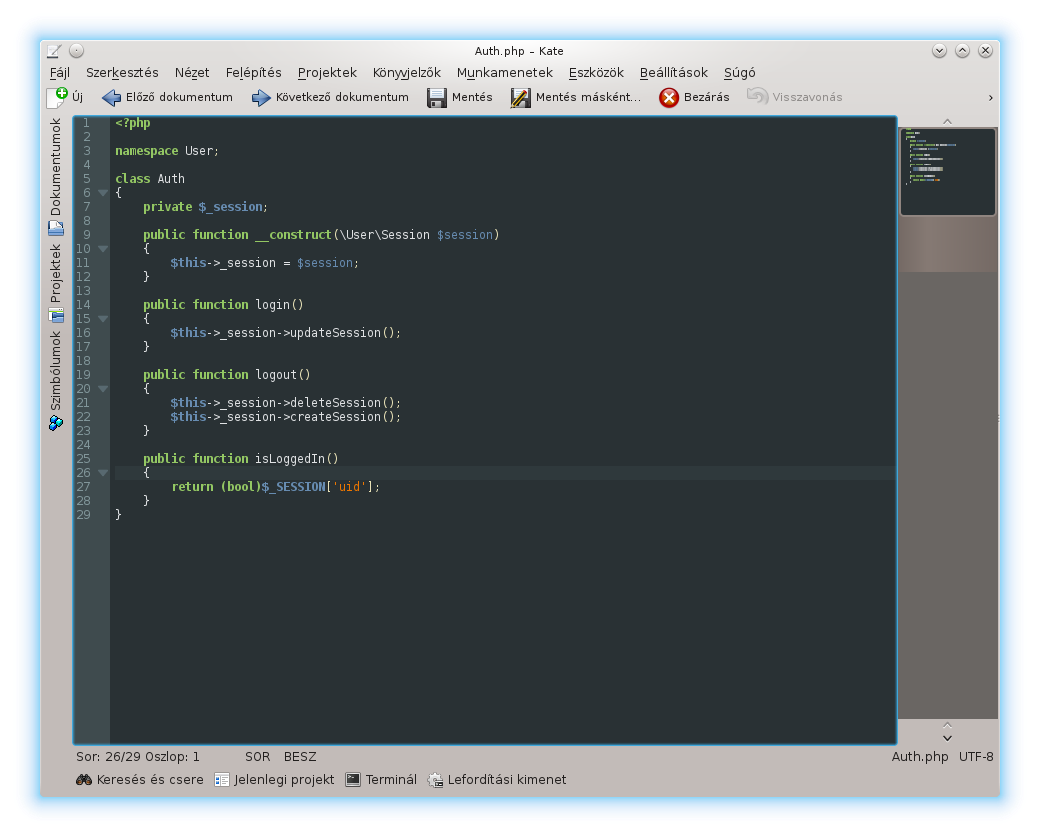
Task: Click the Mentés másként pencil icon
Action: (521, 97)
